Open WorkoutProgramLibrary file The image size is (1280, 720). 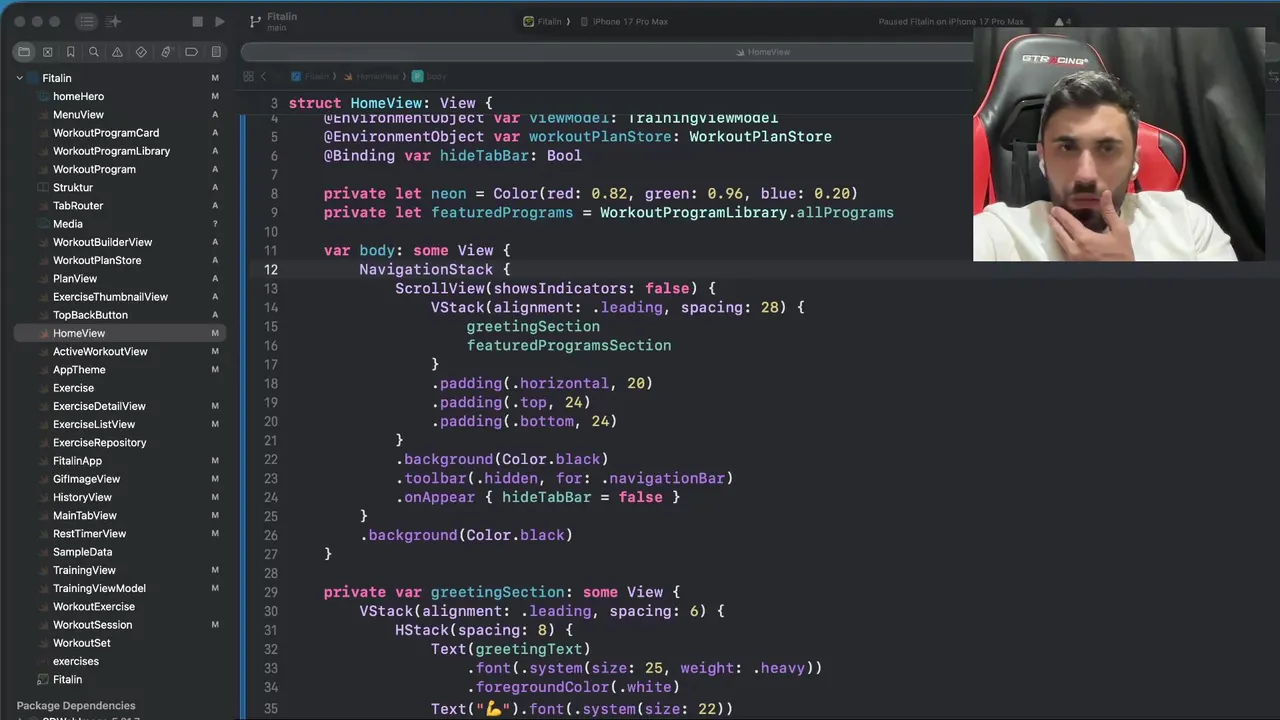(x=111, y=151)
